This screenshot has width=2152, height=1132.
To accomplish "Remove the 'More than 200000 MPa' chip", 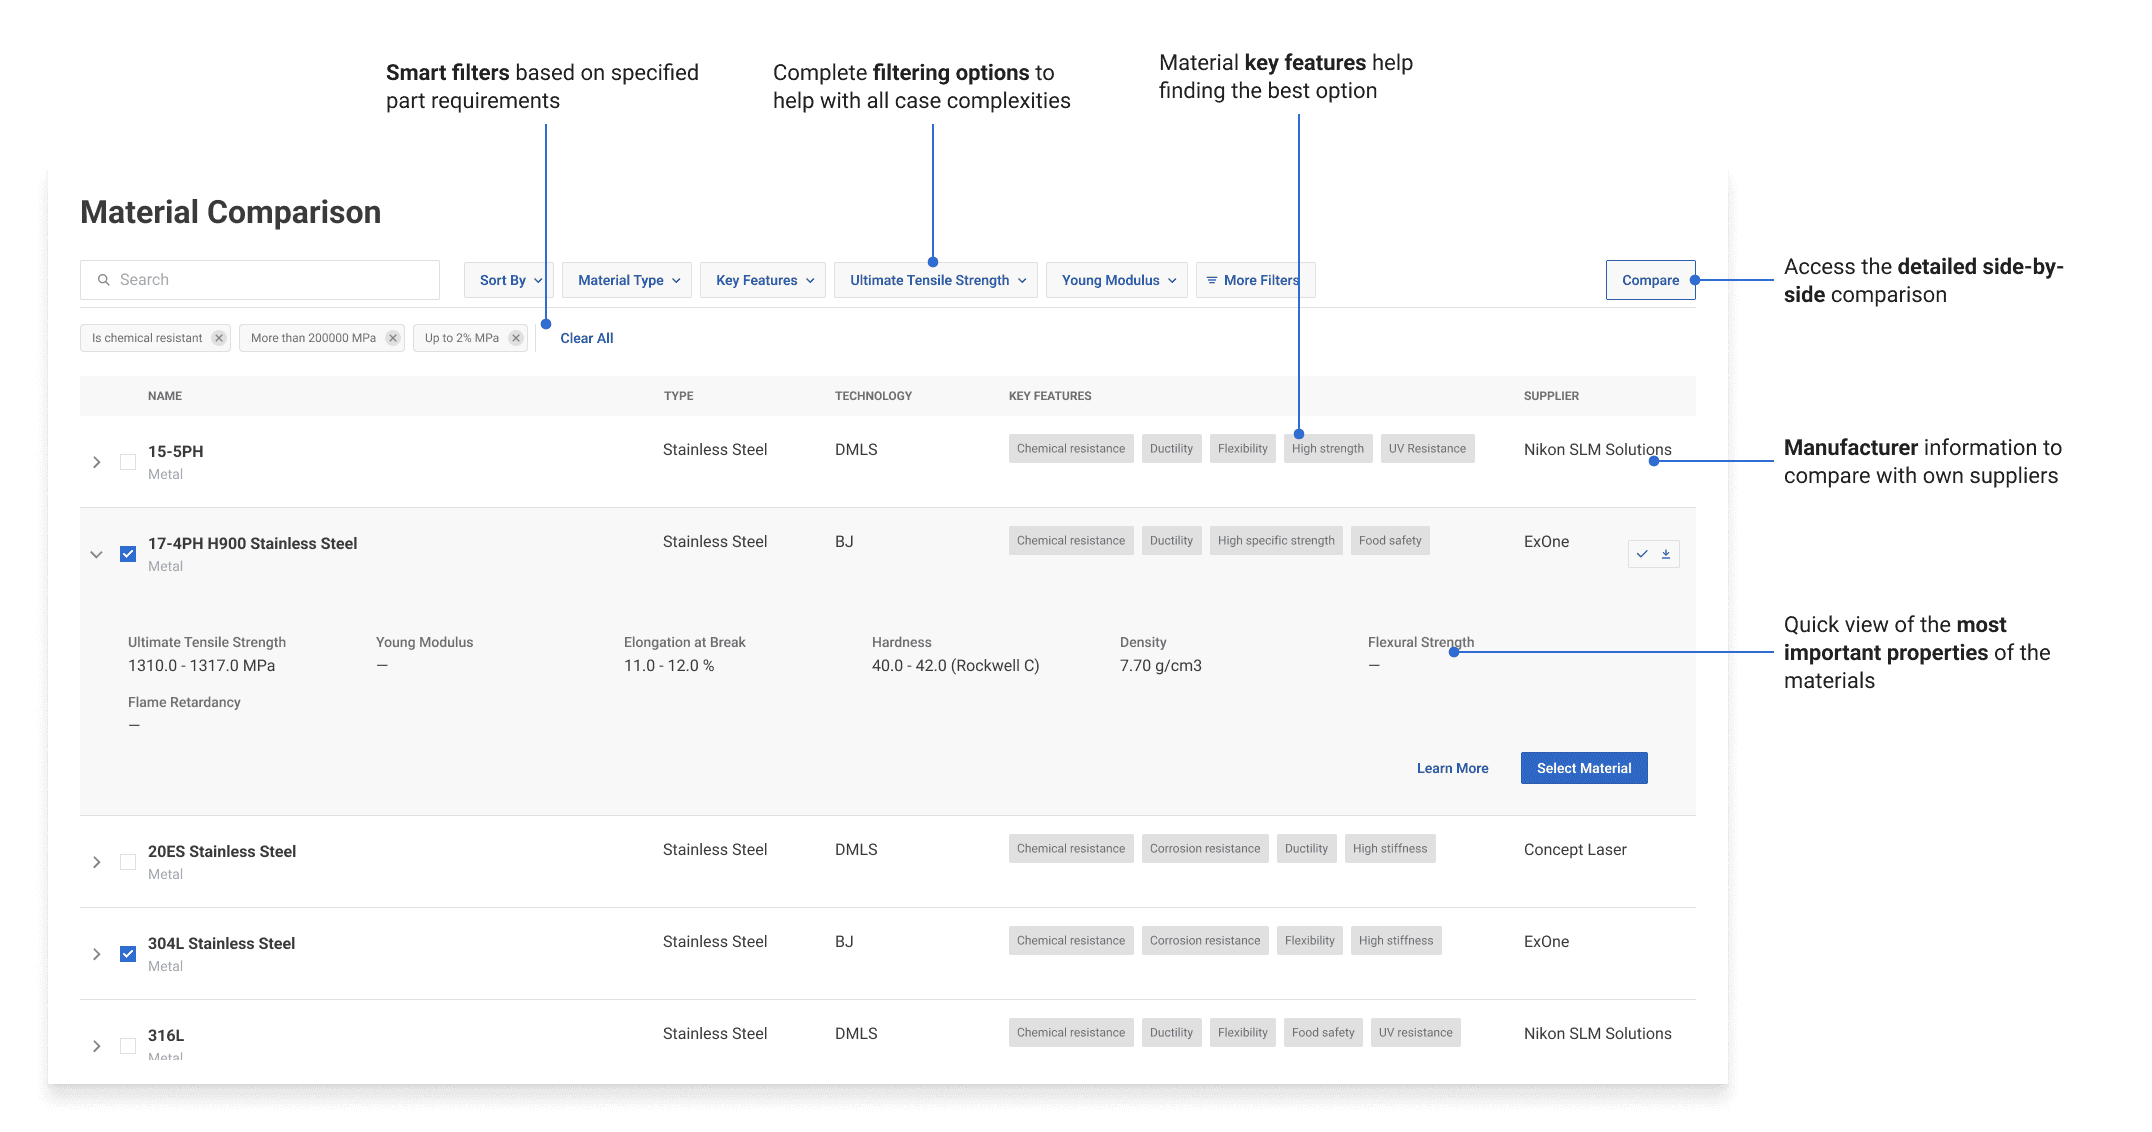I will (393, 338).
